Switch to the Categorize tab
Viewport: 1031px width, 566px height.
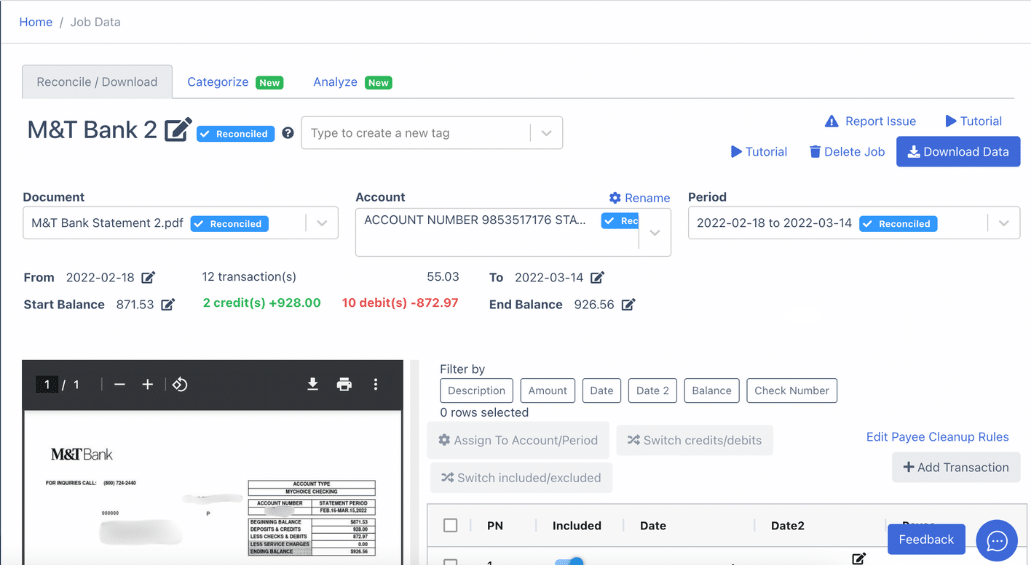tap(235, 82)
